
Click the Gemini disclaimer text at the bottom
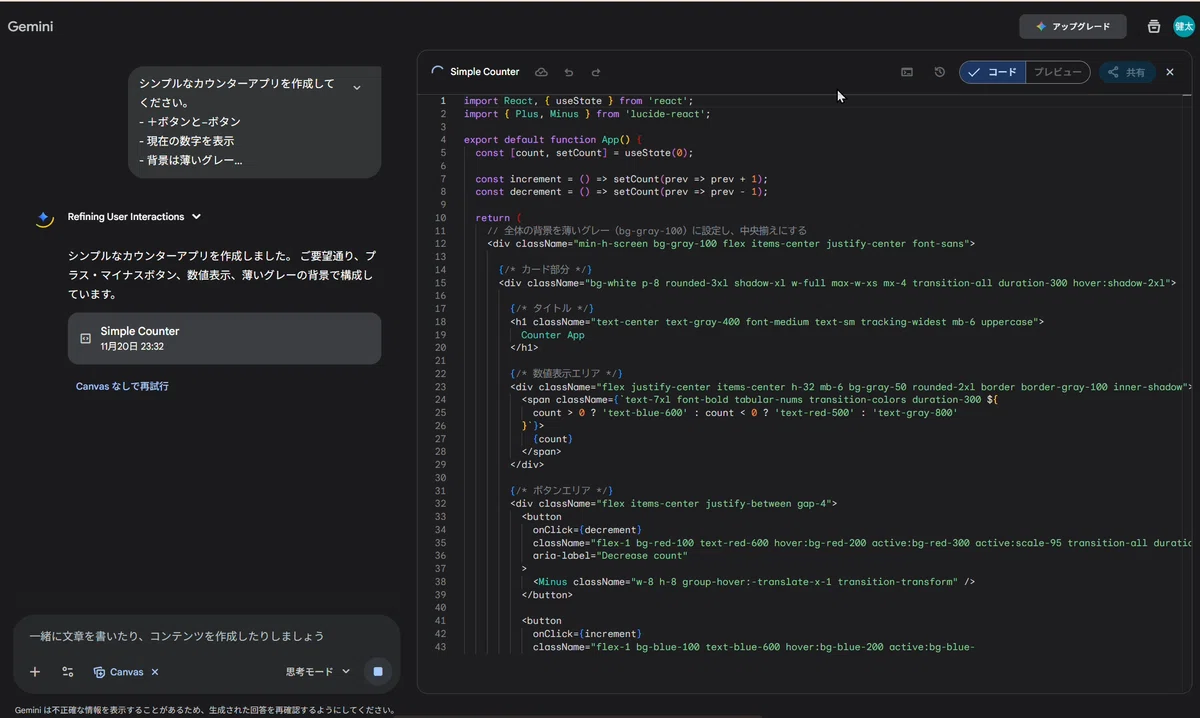pyautogui.click(x=205, y=710)
